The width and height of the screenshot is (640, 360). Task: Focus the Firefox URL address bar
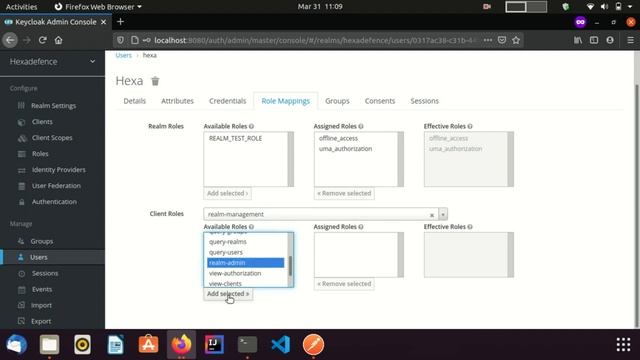click(314, 40)
